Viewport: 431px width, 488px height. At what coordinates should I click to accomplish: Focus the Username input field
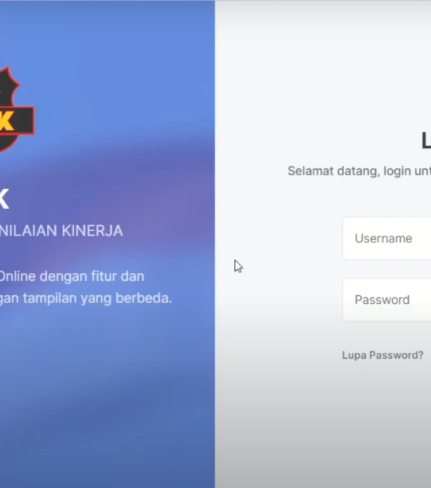coord(387,238)
